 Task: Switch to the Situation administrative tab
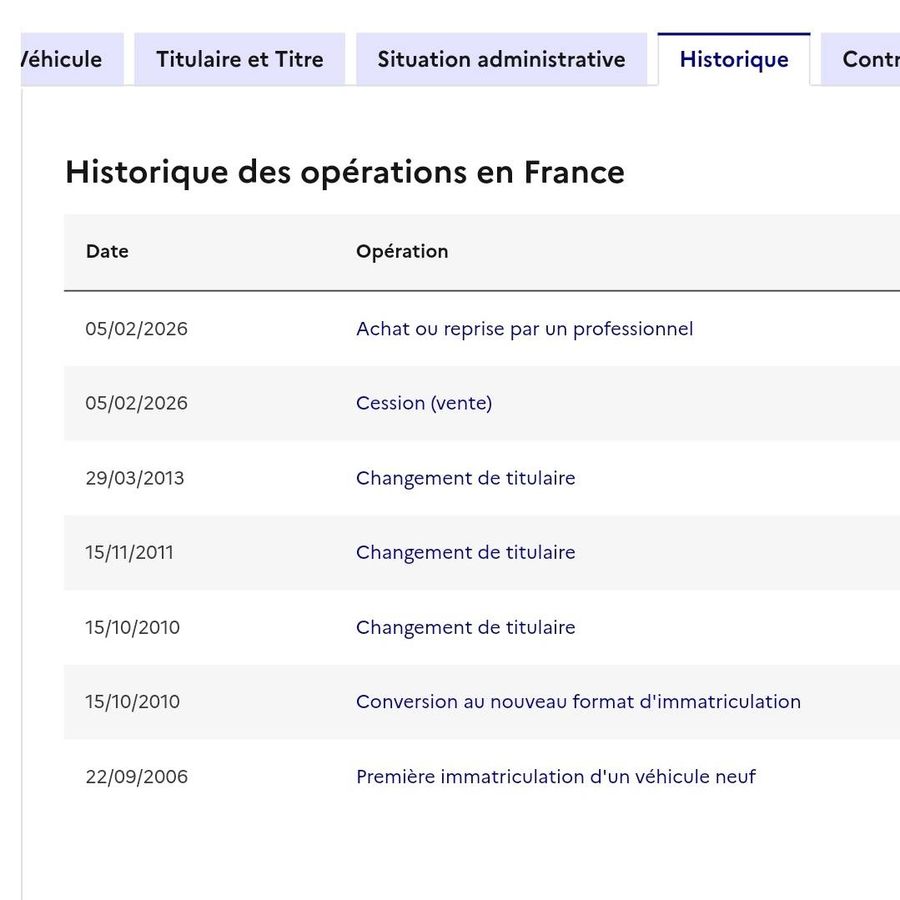pyautogui.click(x=501, y=59)
